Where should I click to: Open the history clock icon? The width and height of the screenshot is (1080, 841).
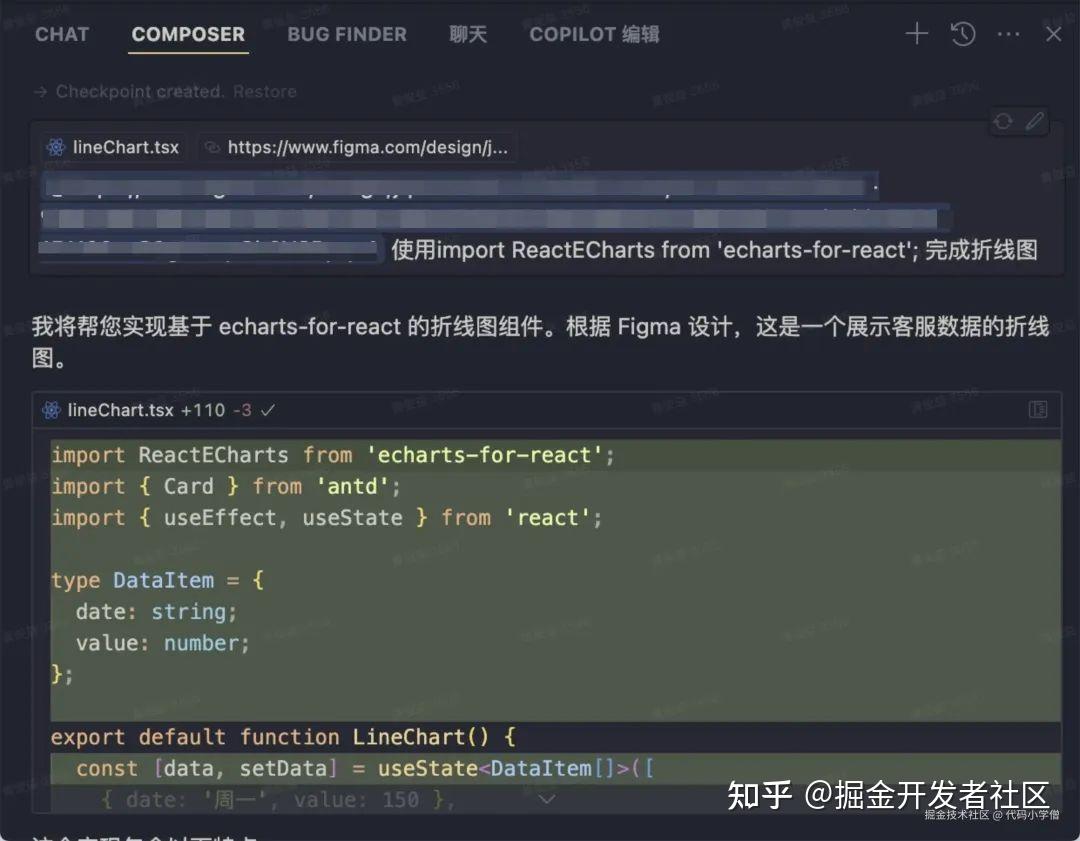963,34
